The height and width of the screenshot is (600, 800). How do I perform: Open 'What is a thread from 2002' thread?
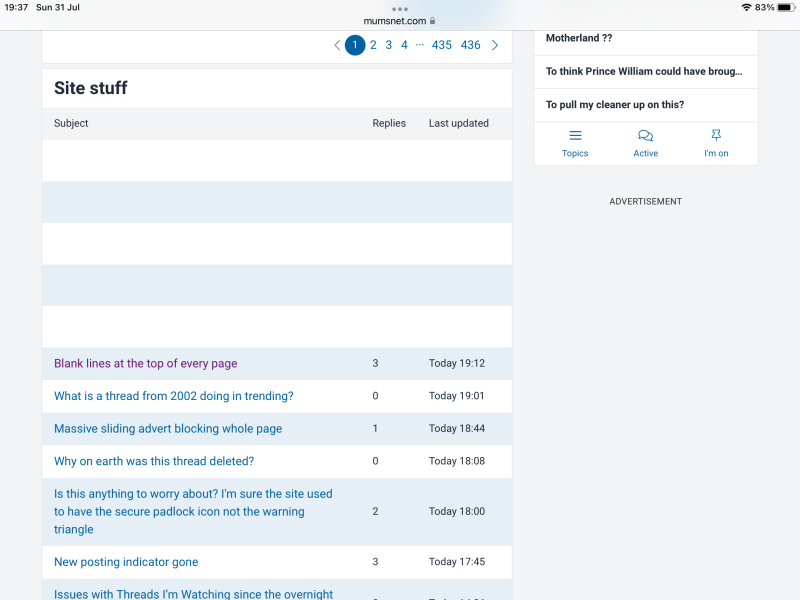(x=174, y=396)
